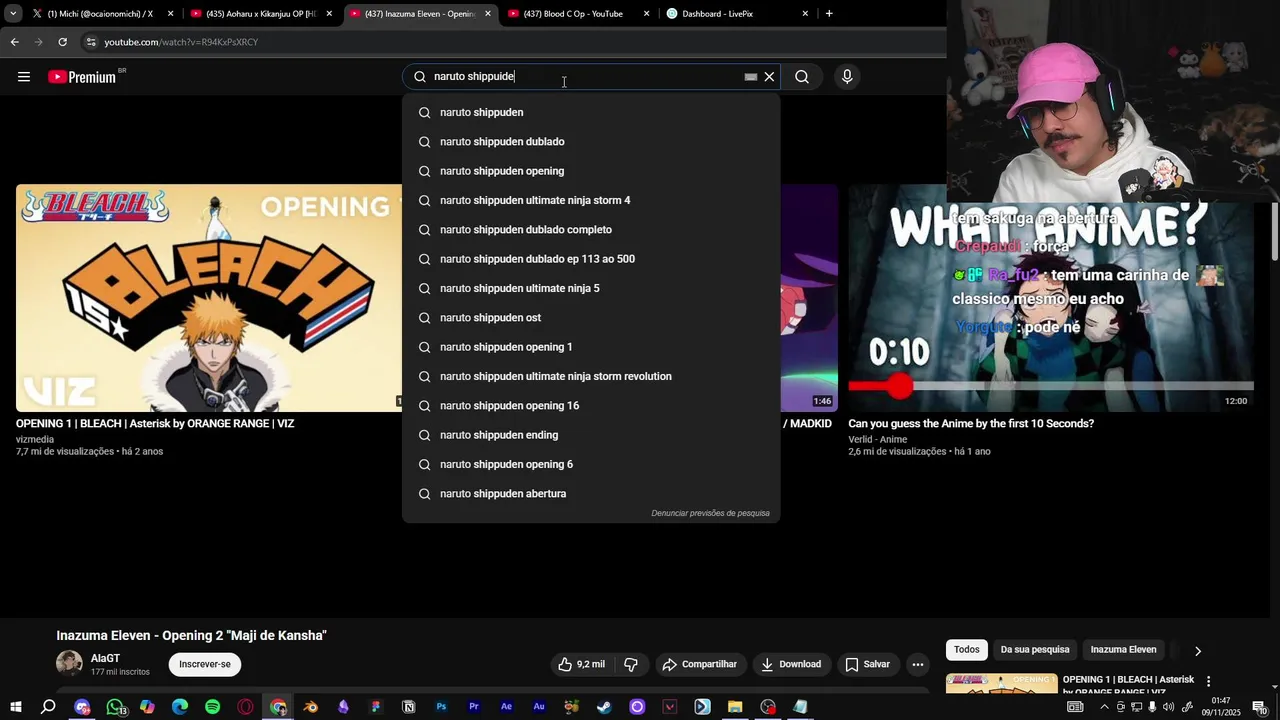Choose suggestion naruto shippuden ending
Image resolution: width=1280 pixels, height=720 pixels.
coord(591,435)
